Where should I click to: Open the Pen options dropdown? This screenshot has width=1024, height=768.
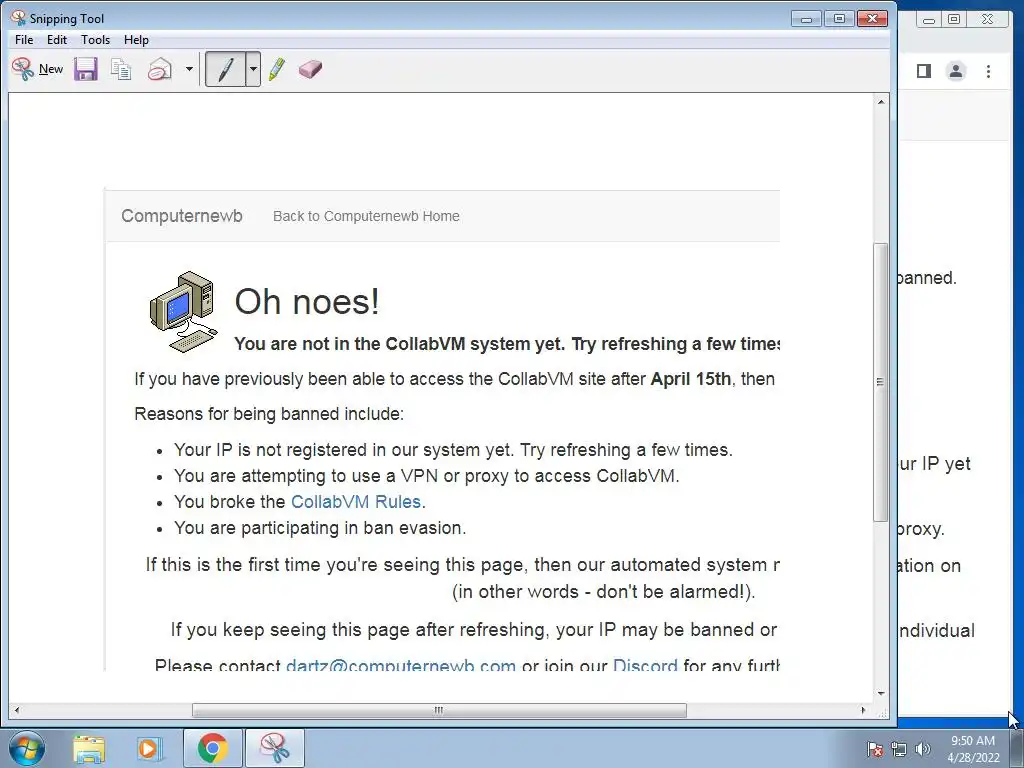[253, 69]
